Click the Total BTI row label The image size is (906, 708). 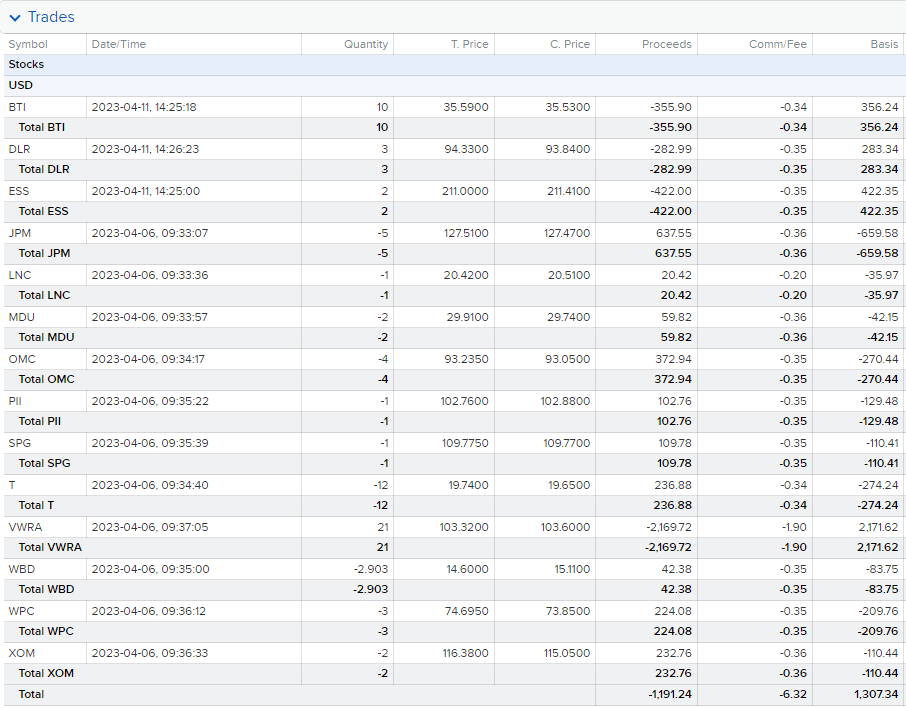coord(42,128)
